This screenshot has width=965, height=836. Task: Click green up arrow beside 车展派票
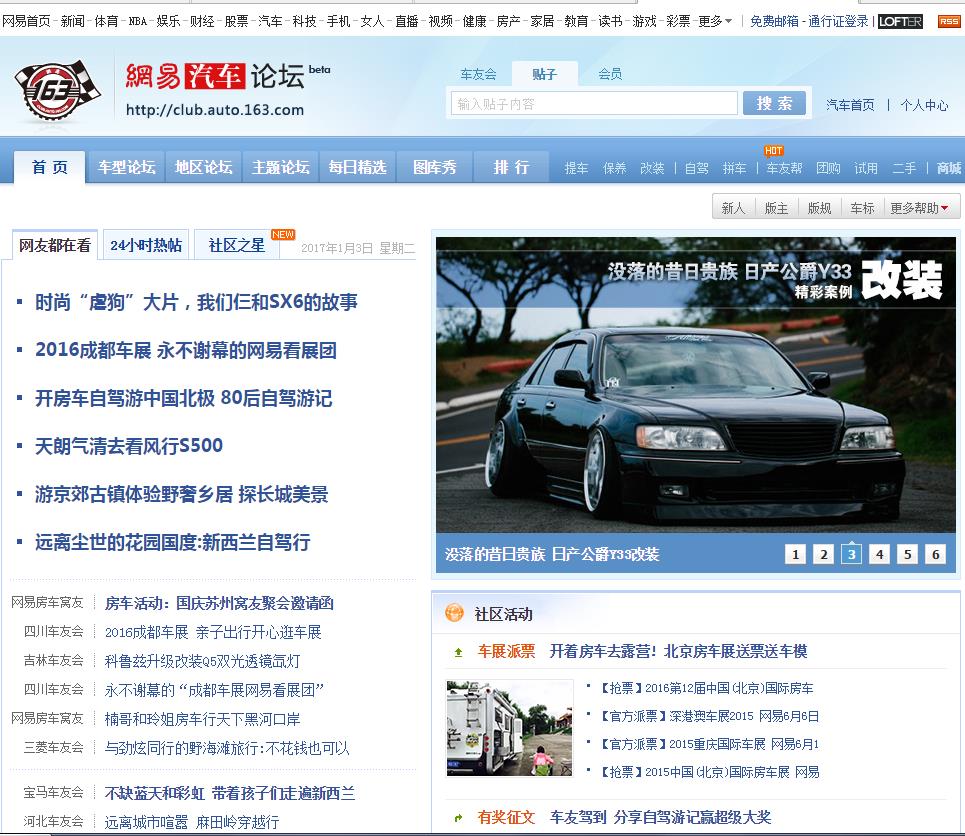pyautogui.click(x=458, y=652)
